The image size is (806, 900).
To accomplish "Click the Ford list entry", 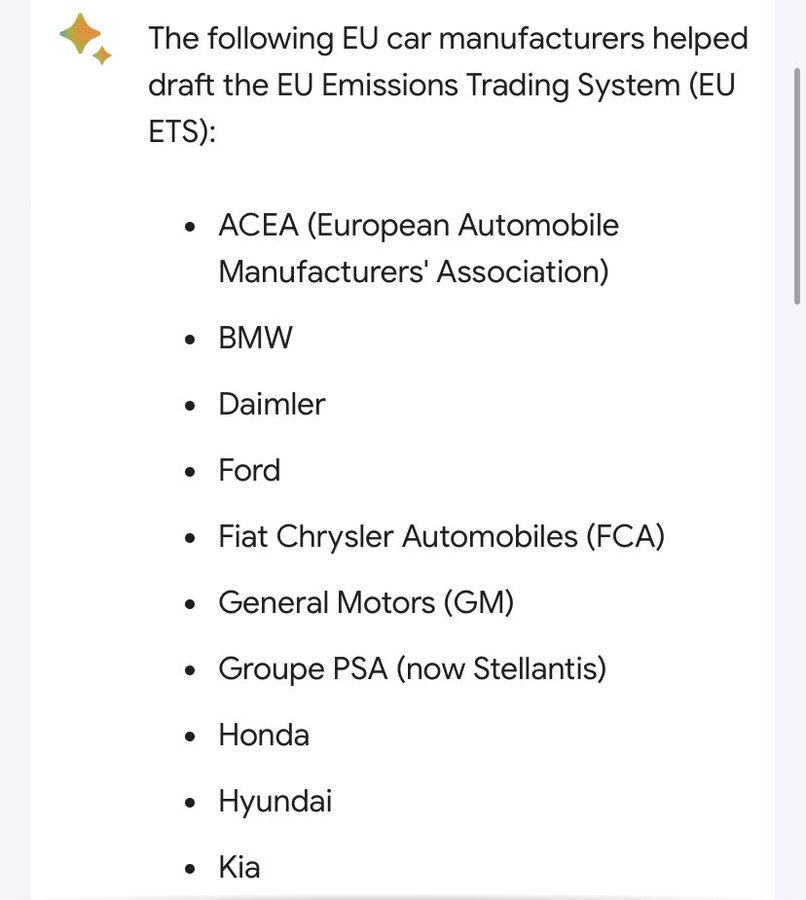I will coord(249,470).
